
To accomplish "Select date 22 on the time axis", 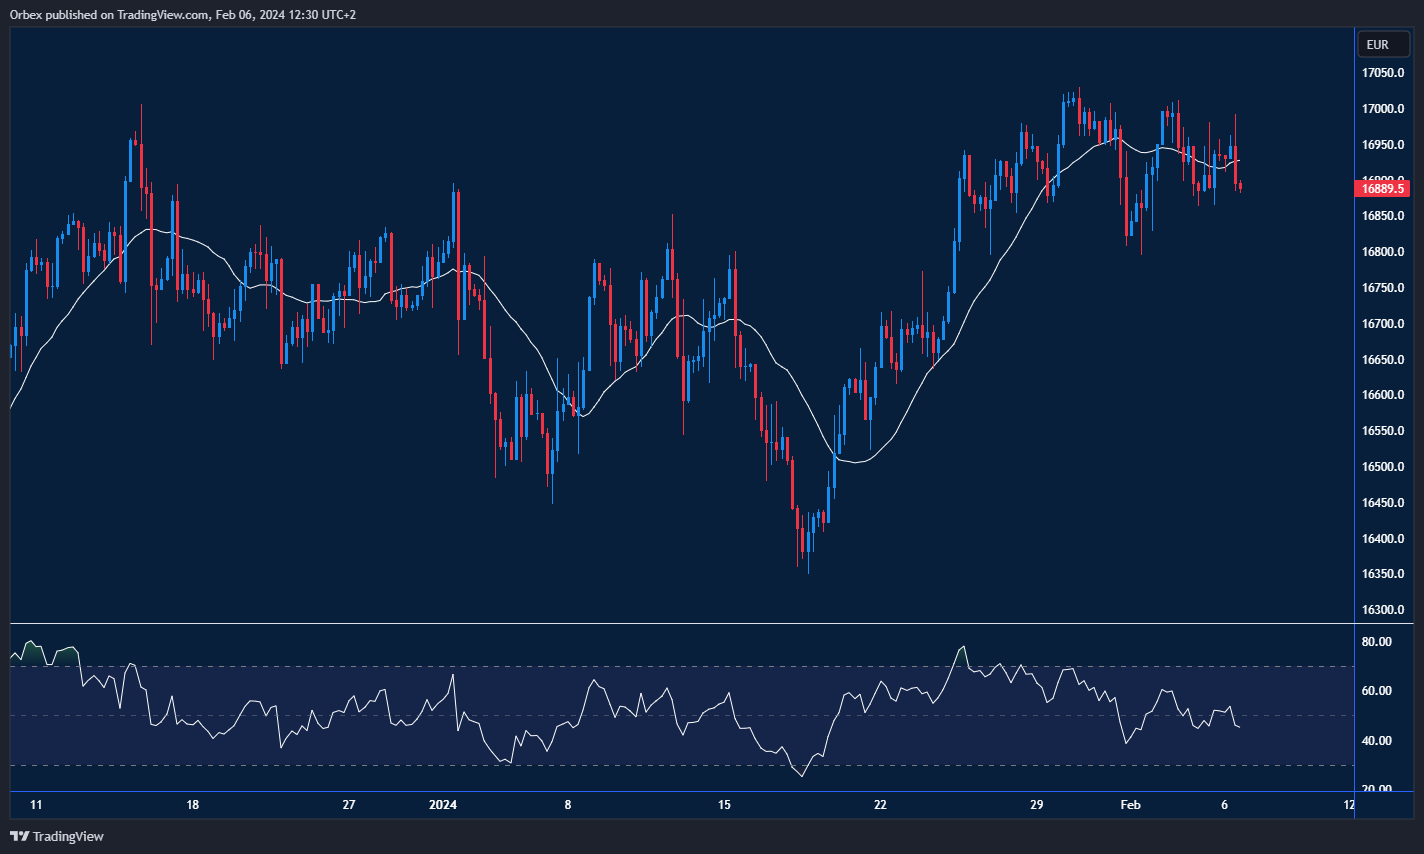I will [880, 805].
